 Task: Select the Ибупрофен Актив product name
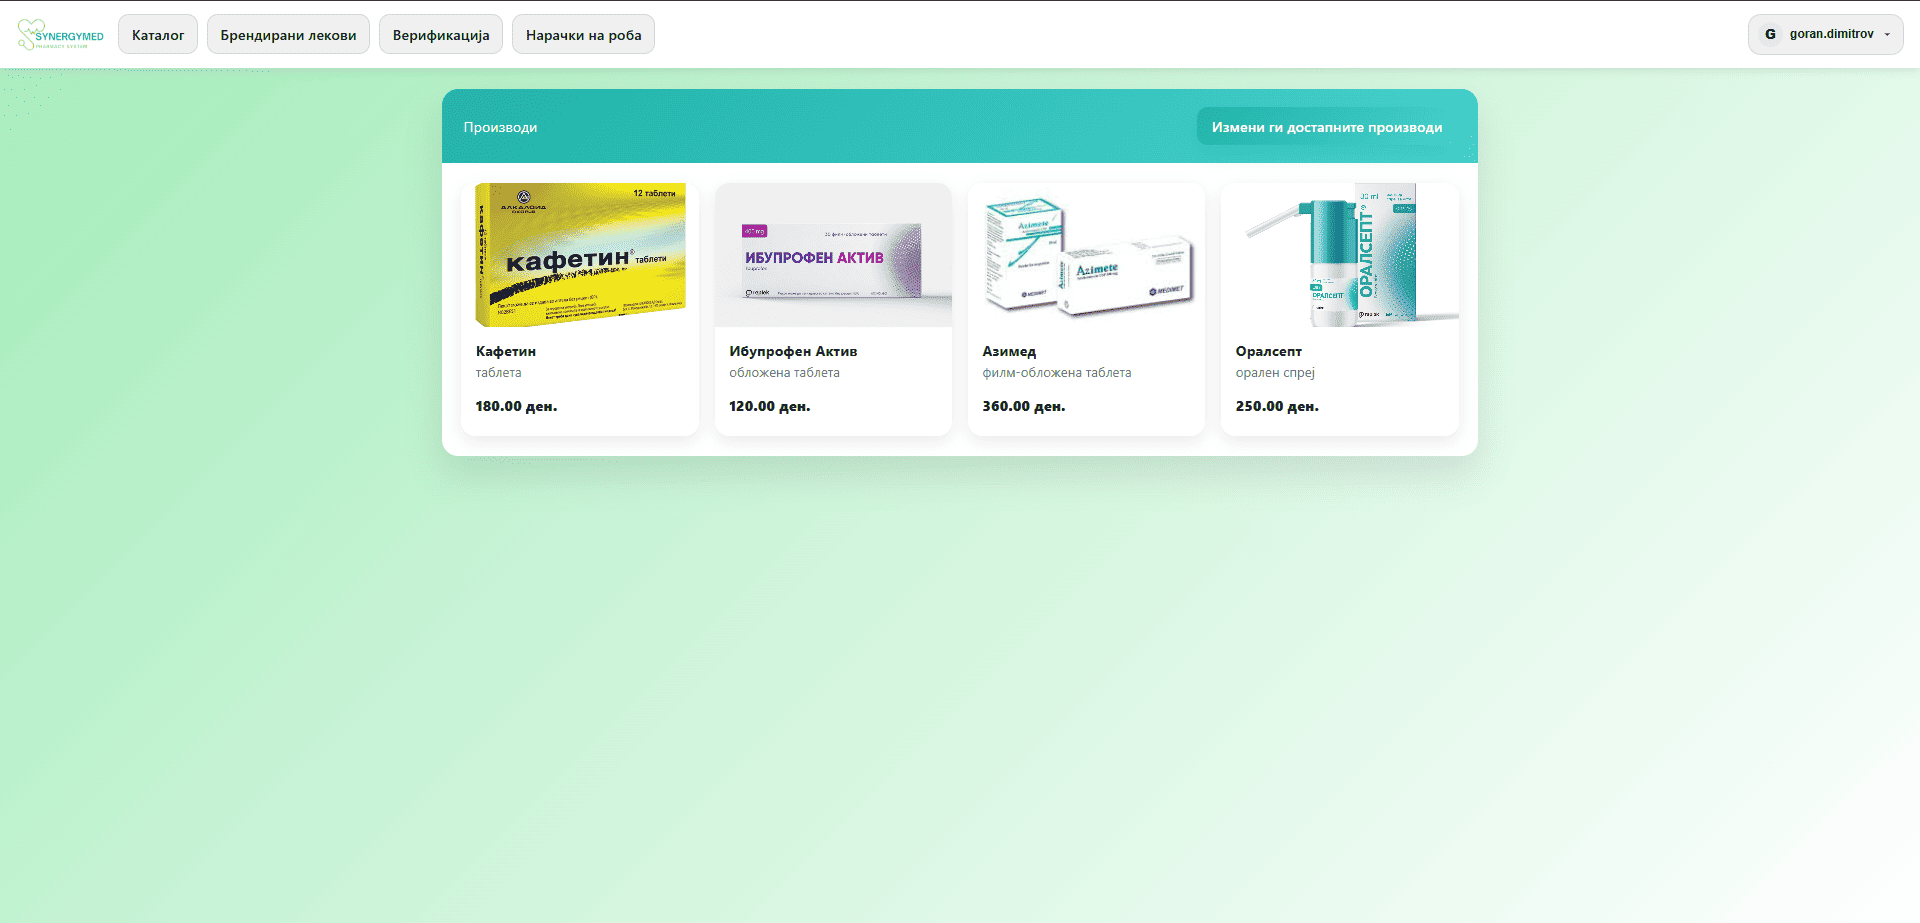(x=793, y=351)
